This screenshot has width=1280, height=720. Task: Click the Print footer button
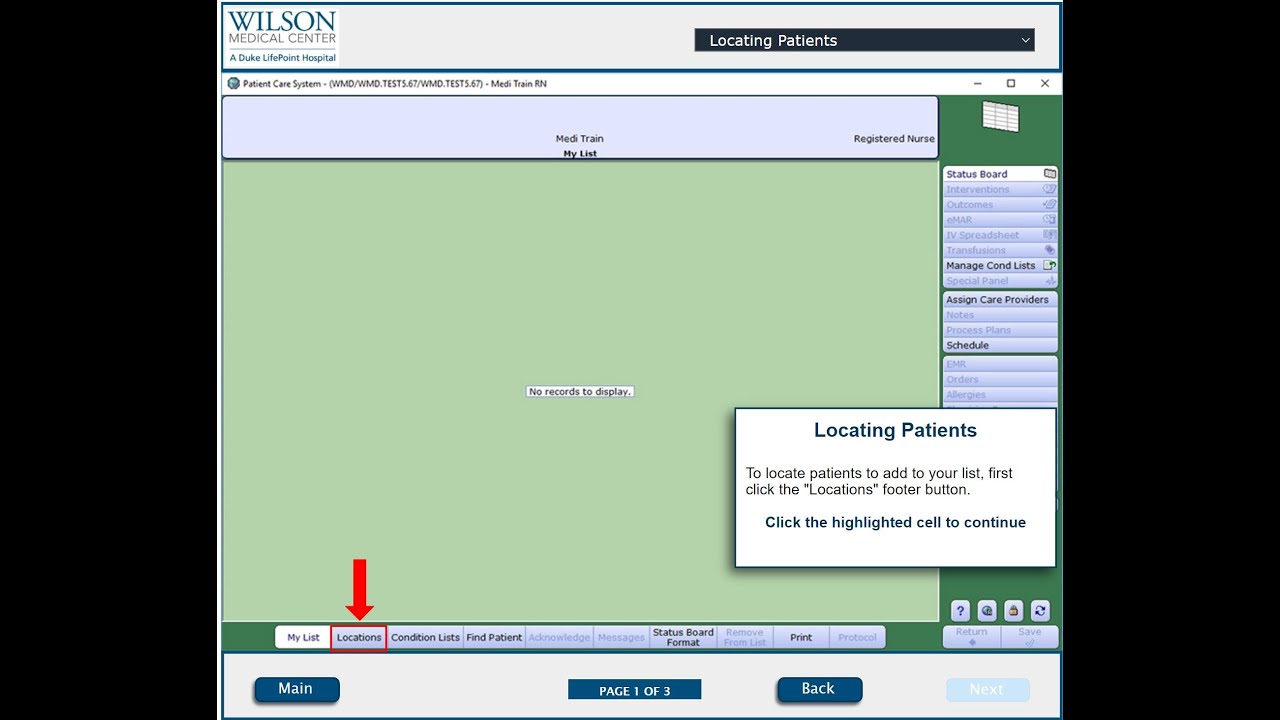click(801, 638)
